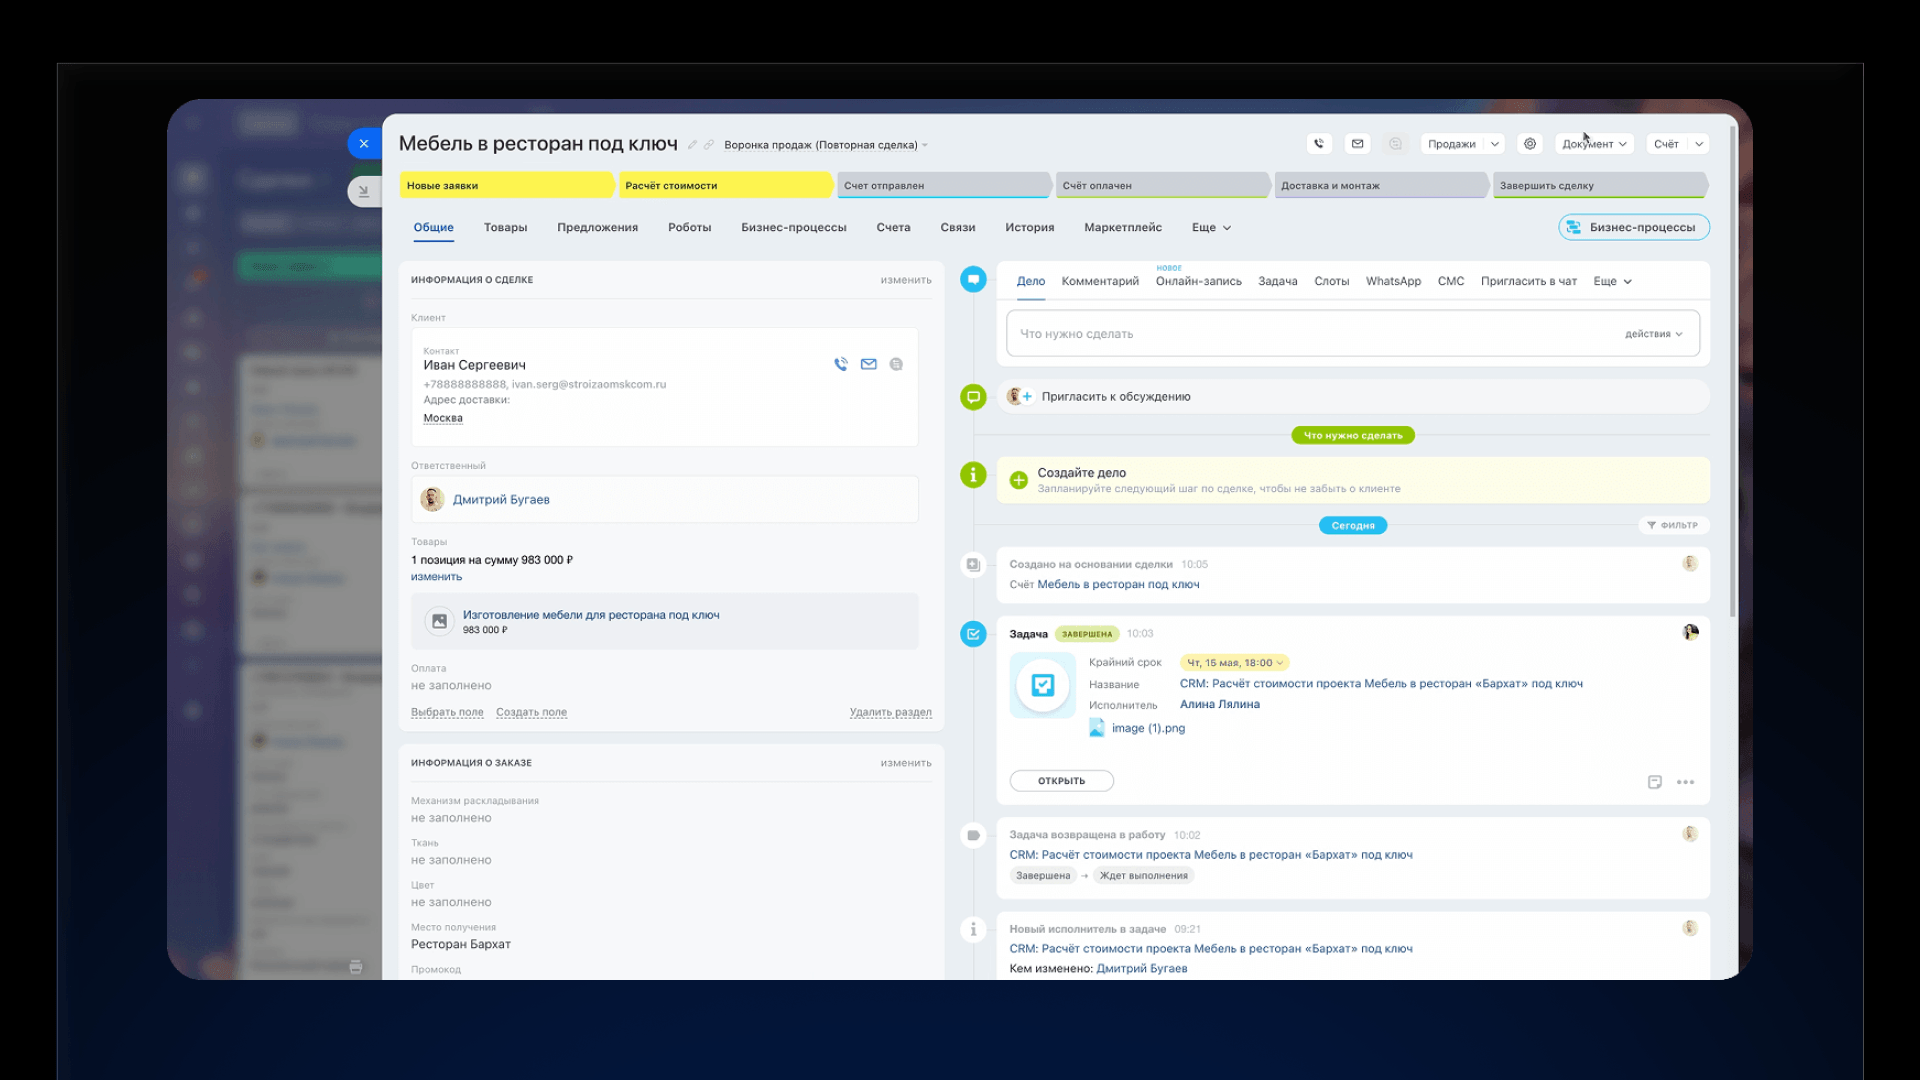Close the deal card with X button
Viewport: 1920px width, 1080px height.
click(x=364, y=144)
